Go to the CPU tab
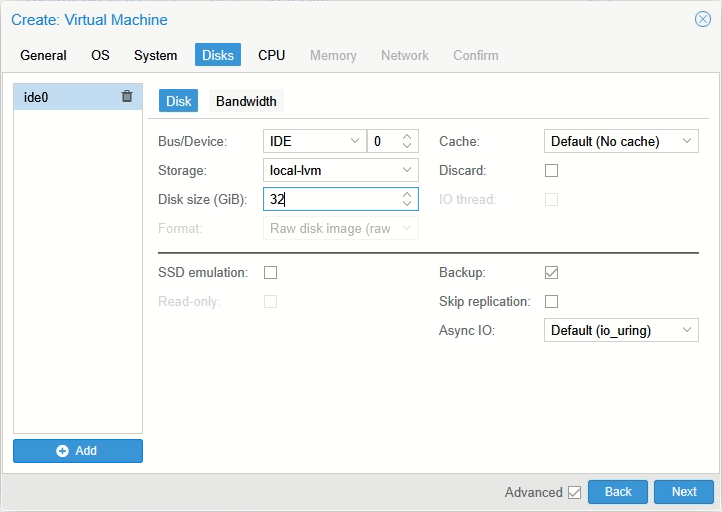Viewport: 722px width, 512px height. (271, 55)
